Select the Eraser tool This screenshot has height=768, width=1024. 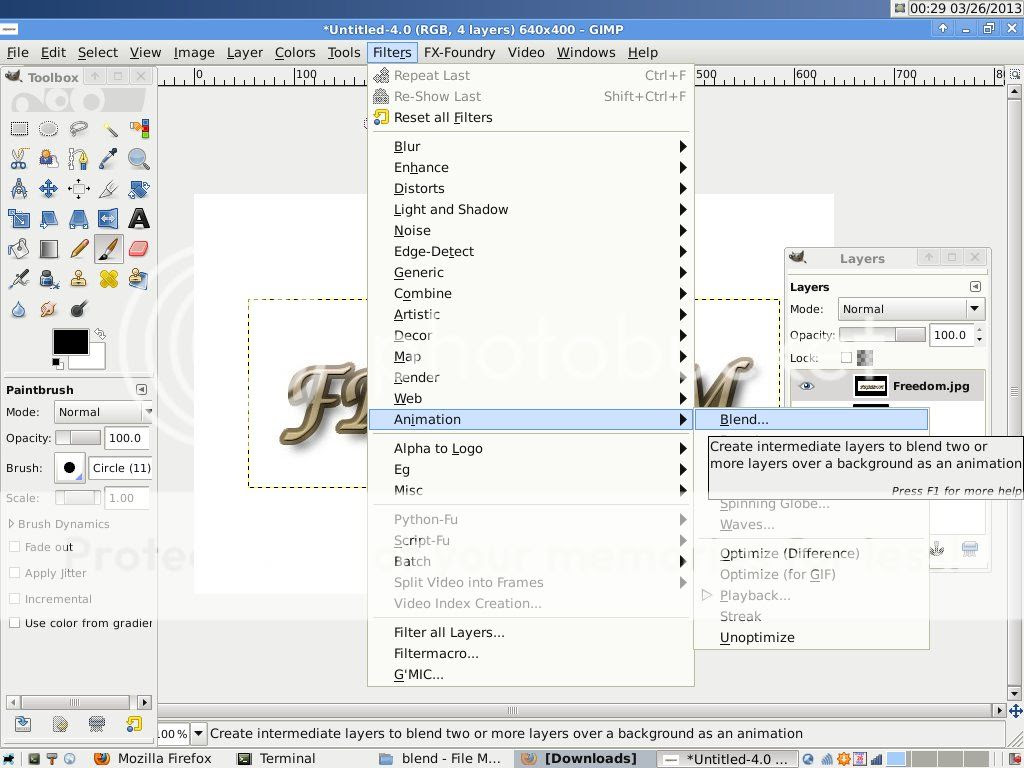[x=139, y=249]
